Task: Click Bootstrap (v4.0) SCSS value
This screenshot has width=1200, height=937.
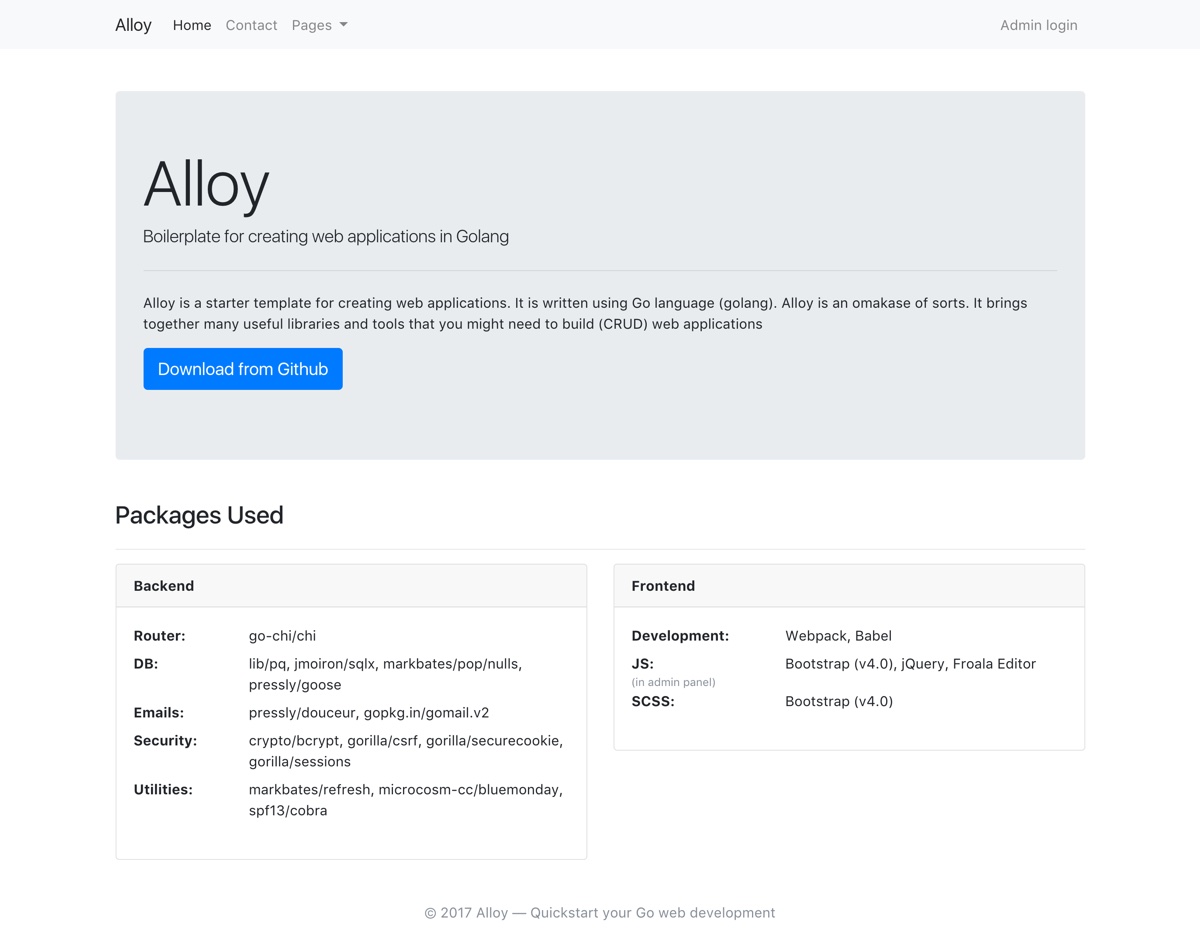Action: (839, 702)
